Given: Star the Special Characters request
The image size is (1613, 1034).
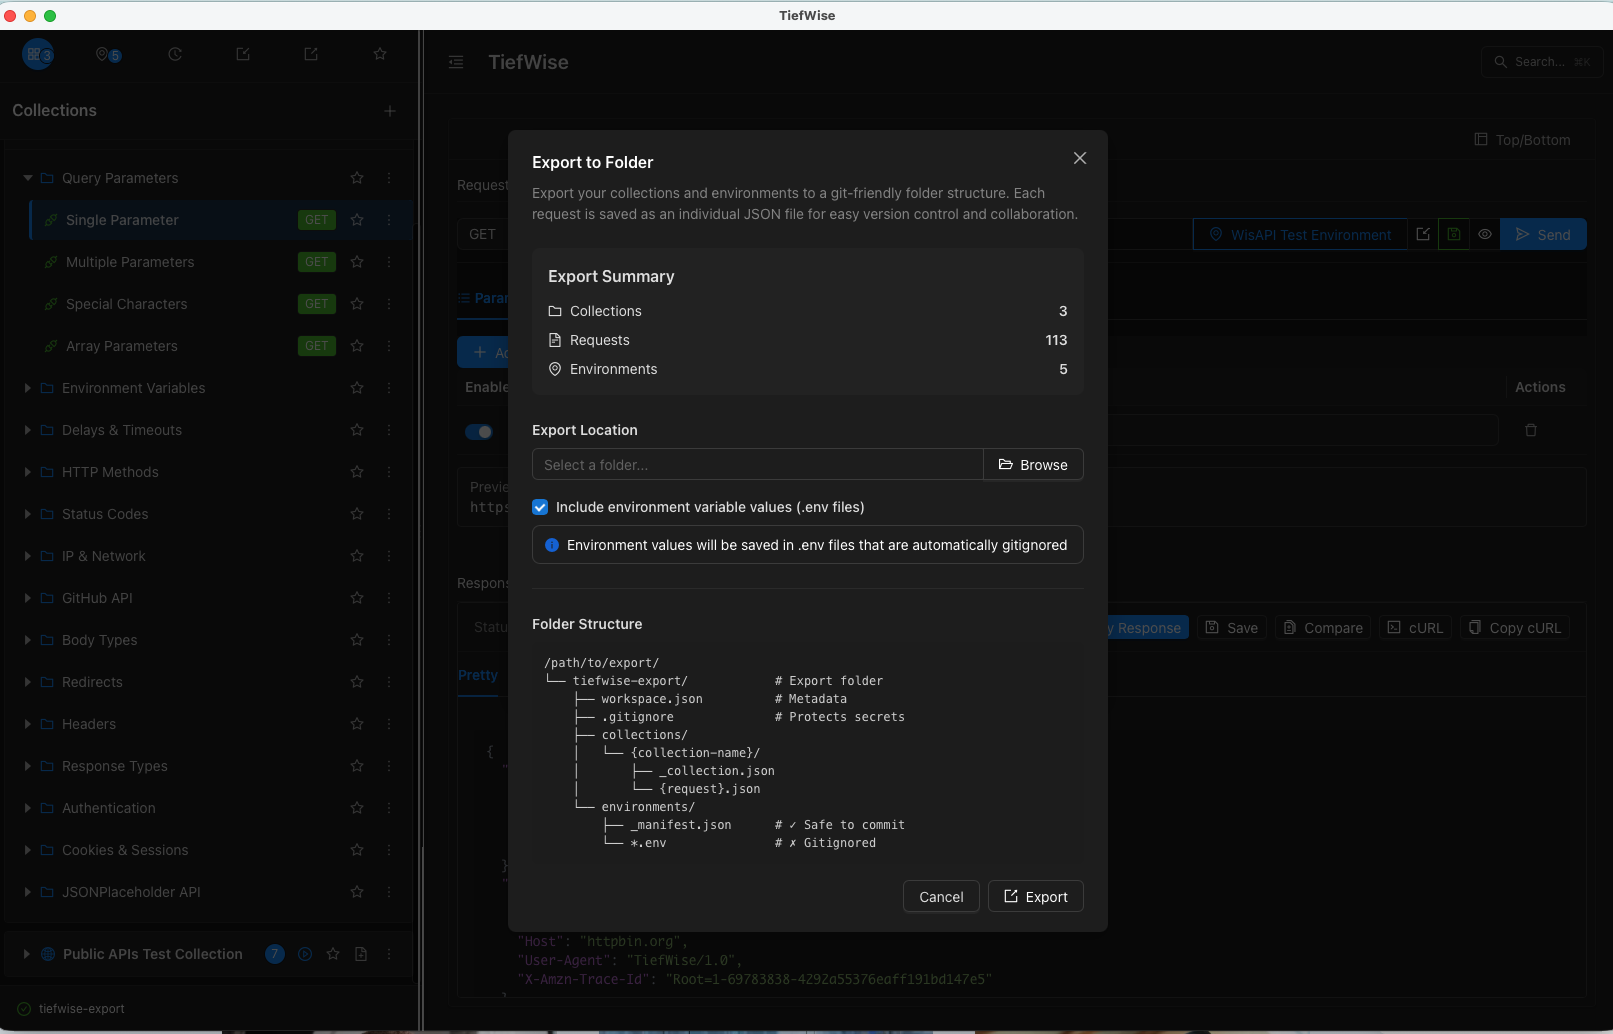Looking at the screenshot, I should (x=357, y=304).
